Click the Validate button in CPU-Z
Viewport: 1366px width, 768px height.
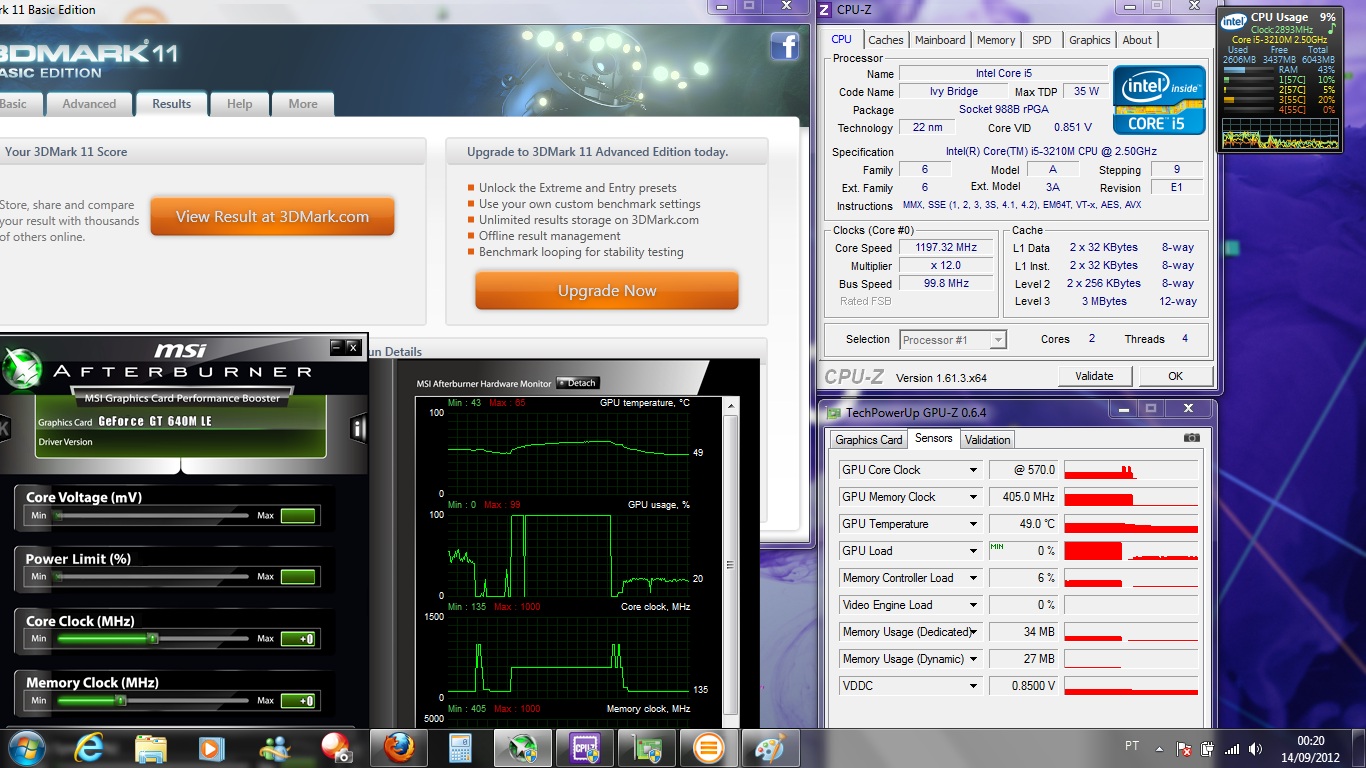tap(1094, 376)
